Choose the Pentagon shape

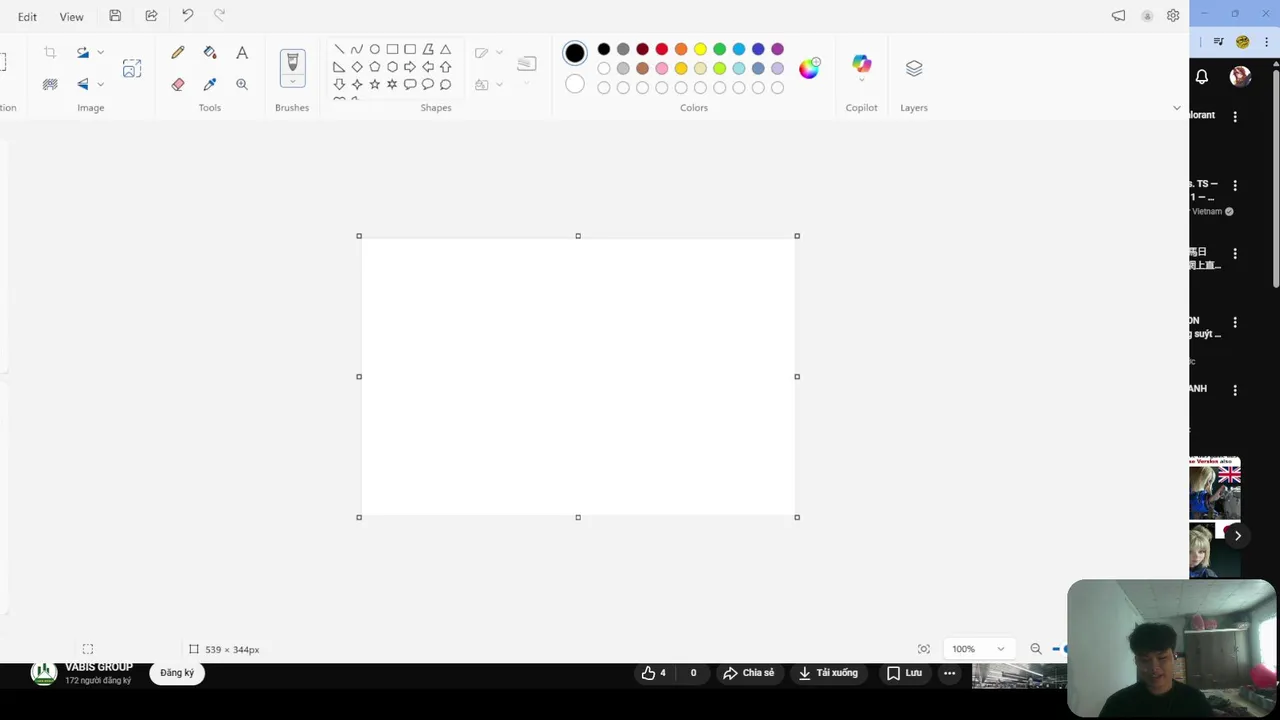point(375,67)
